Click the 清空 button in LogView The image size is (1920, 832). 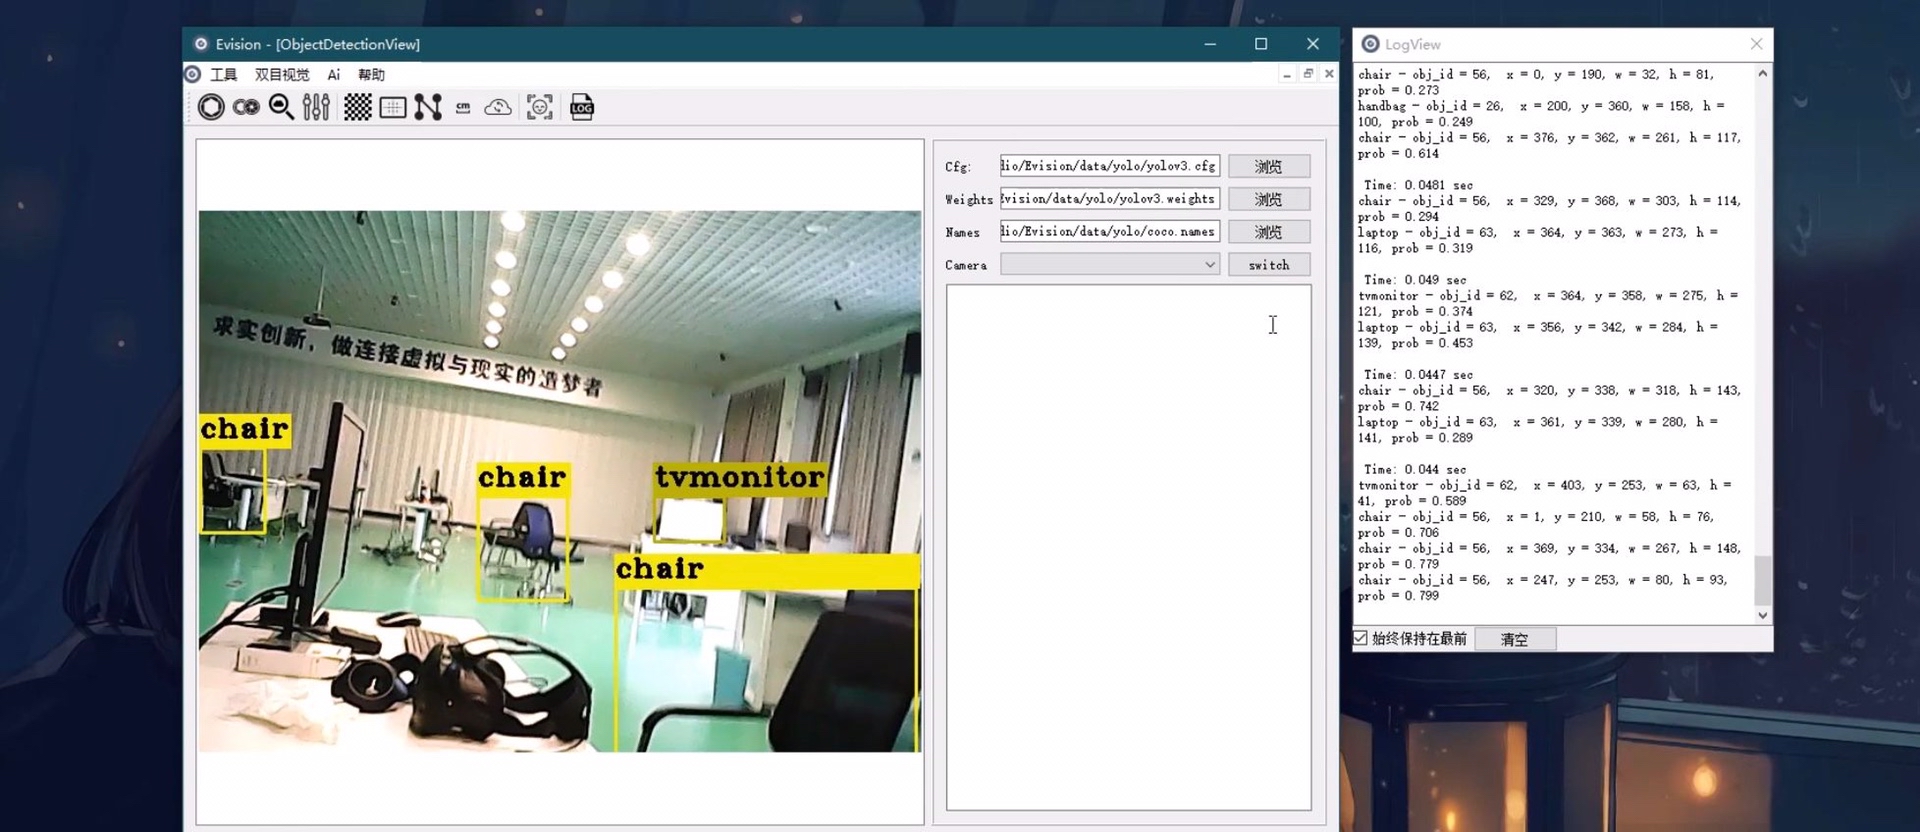[1515, 639]
